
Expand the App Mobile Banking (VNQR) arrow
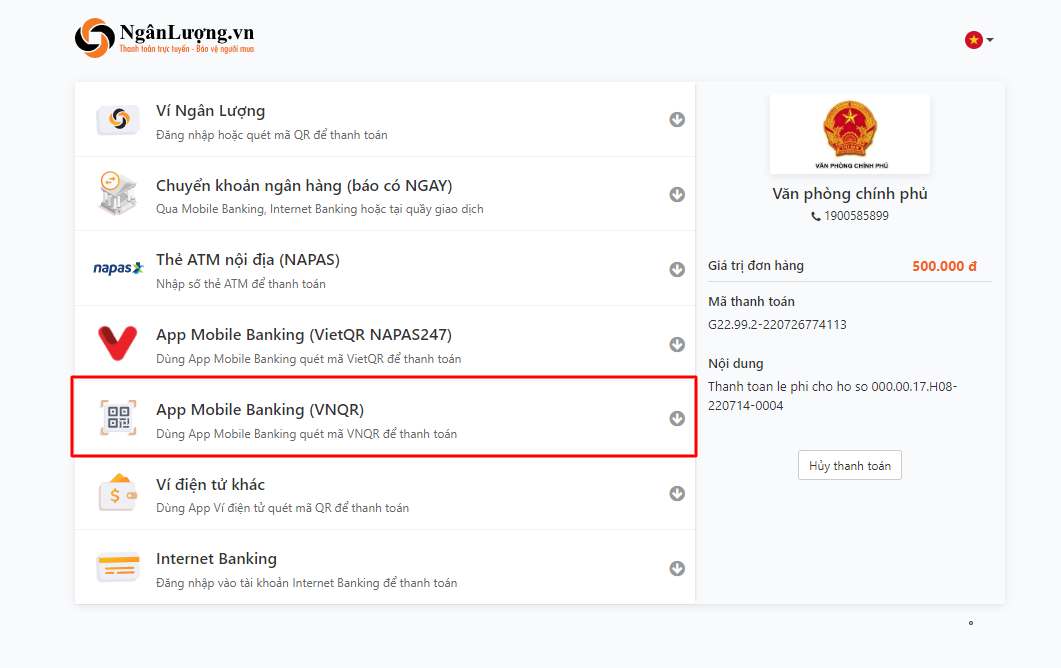click(677, 418)
